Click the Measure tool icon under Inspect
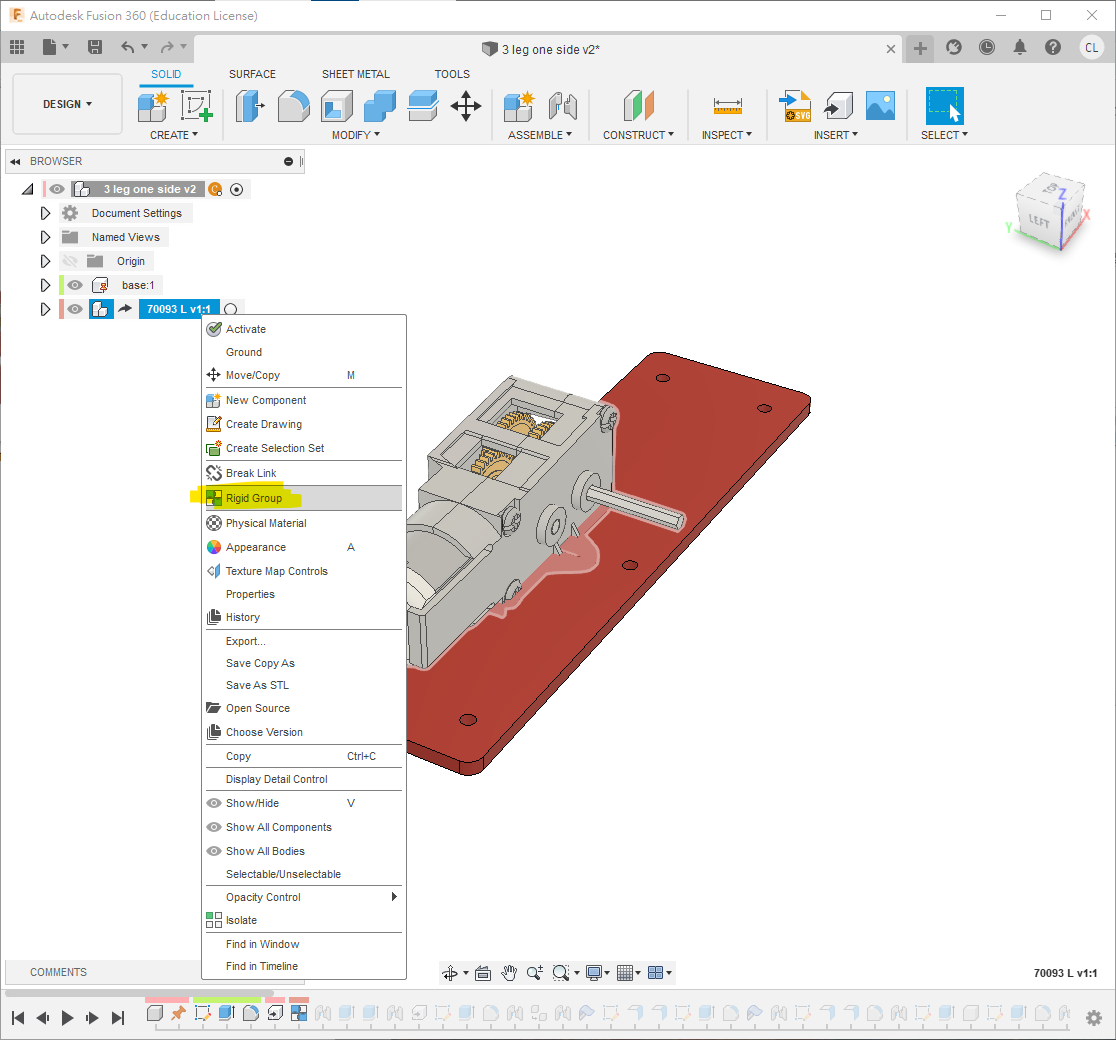The width and height of the screenshot is (1116, 1040). pos(727,106)
